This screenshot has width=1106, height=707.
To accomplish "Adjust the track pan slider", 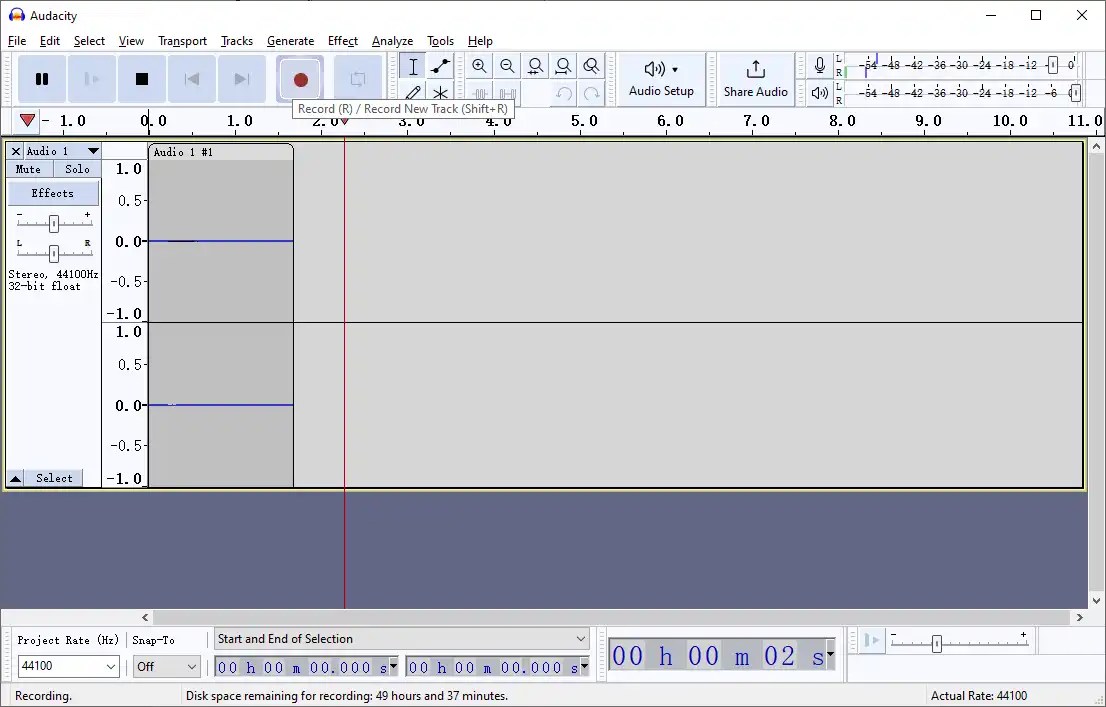I will (x=54, y=253).
